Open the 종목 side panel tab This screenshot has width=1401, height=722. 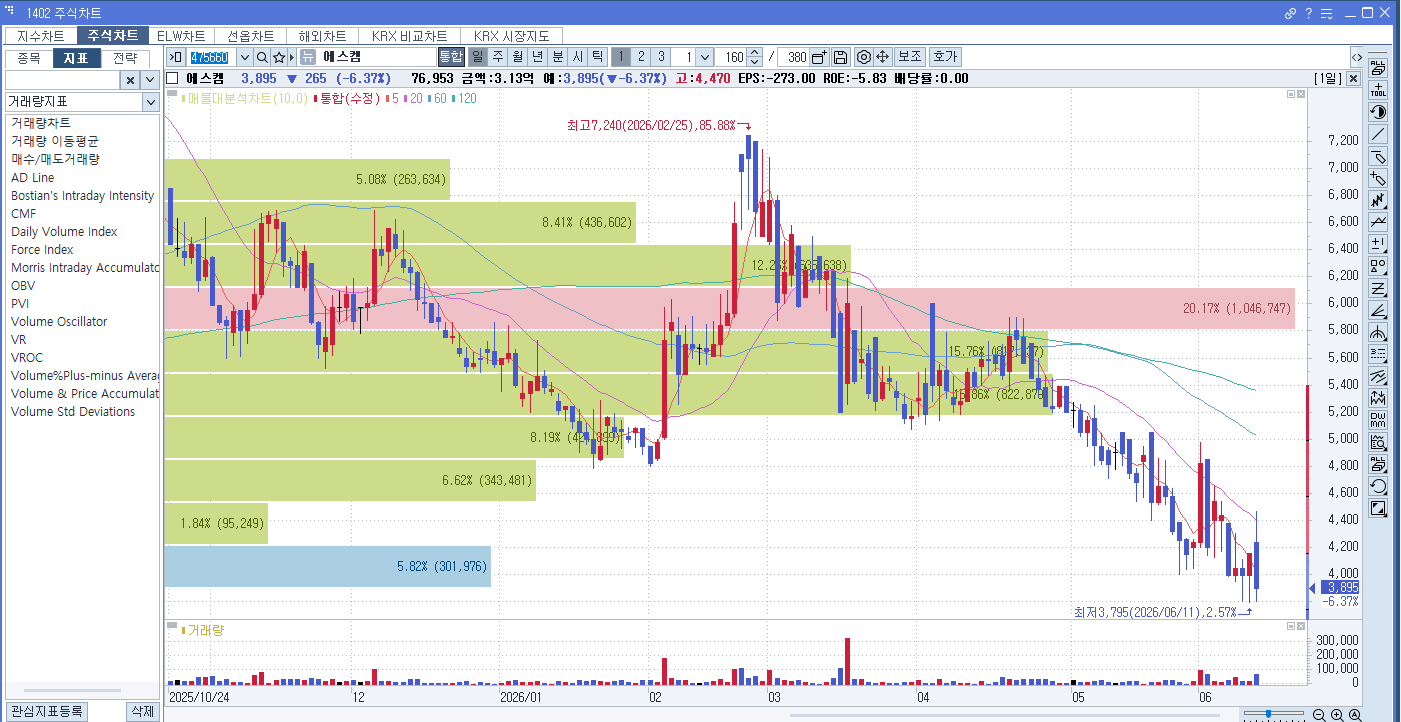(x=29, y=58)
